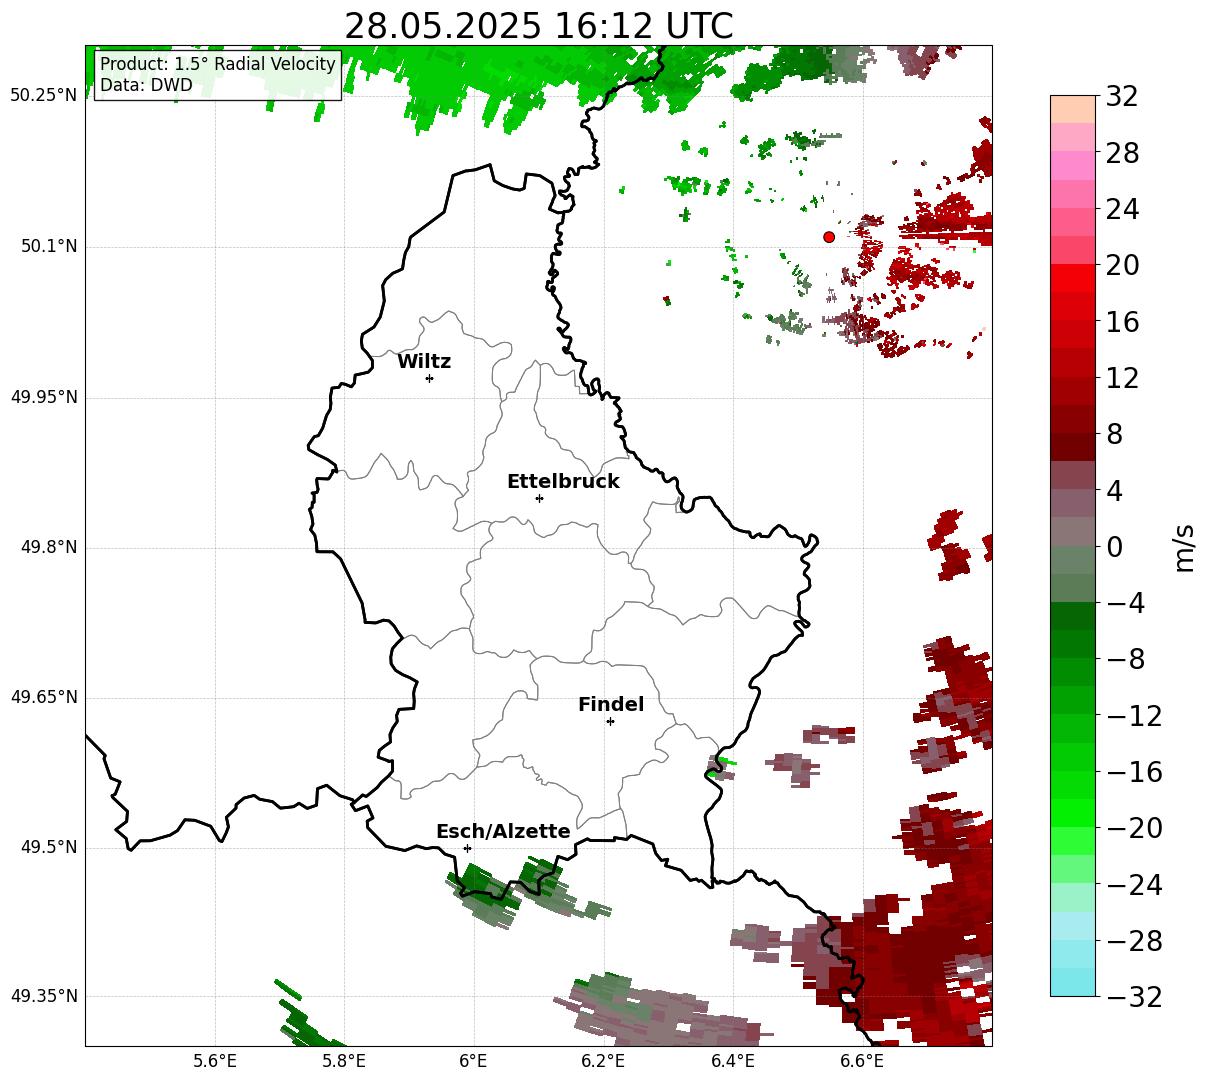Click the dark green colorbar swatch below −4
Screen dimensions: 1207x1081
click(x=1073, y=616)
